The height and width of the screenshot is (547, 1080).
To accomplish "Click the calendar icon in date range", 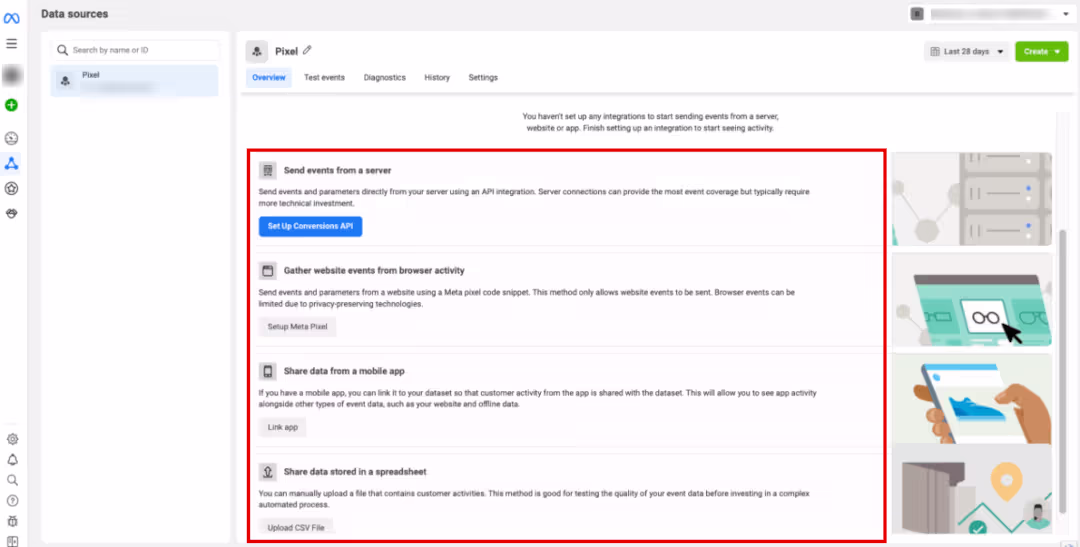I will (x=935, y=52).
